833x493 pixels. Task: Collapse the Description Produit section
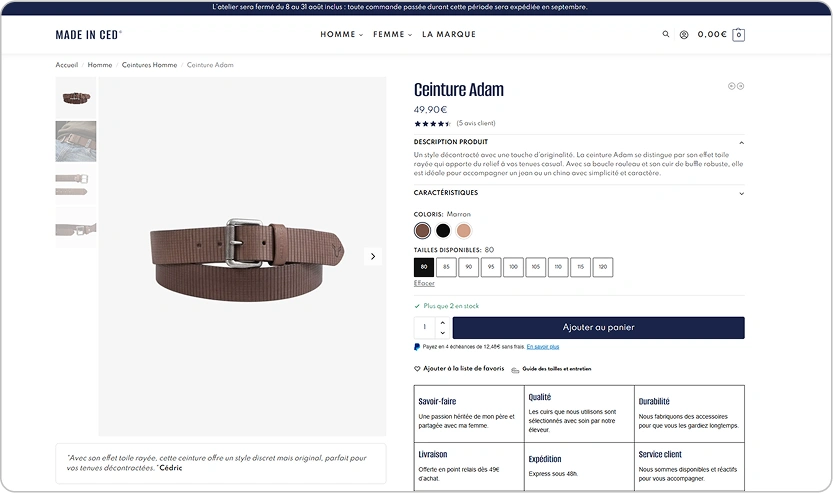[x=741, y=142]
